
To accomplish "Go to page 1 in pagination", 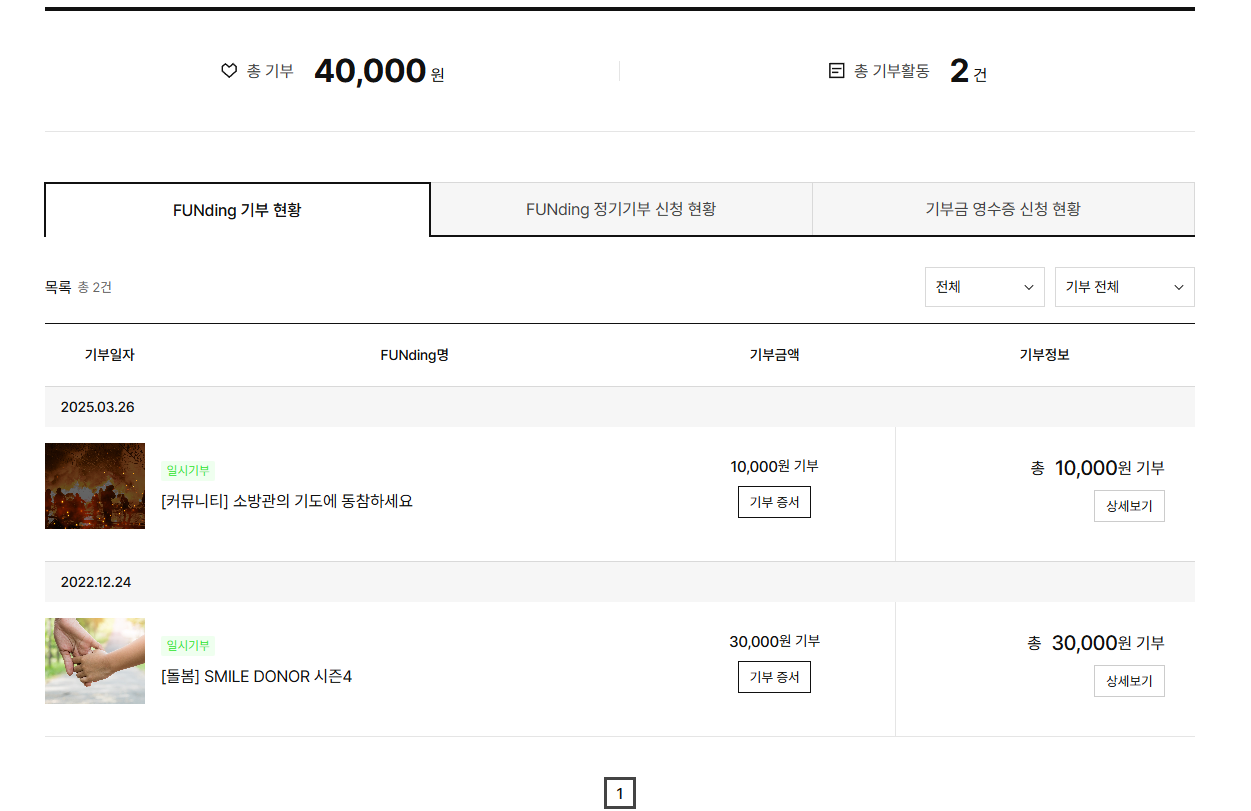I will tap(620, 794).
